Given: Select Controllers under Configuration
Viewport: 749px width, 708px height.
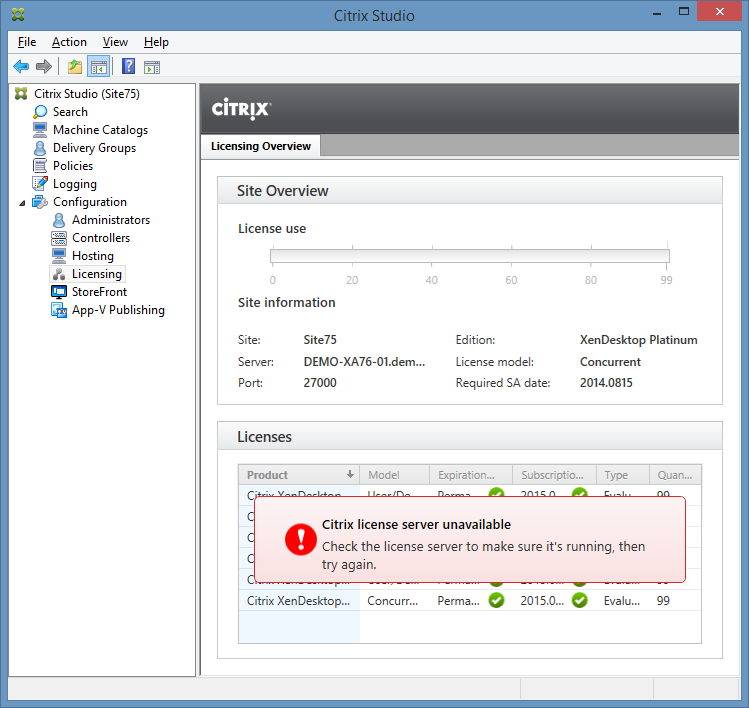Looking at the screenshot, I should coord(101,238).
